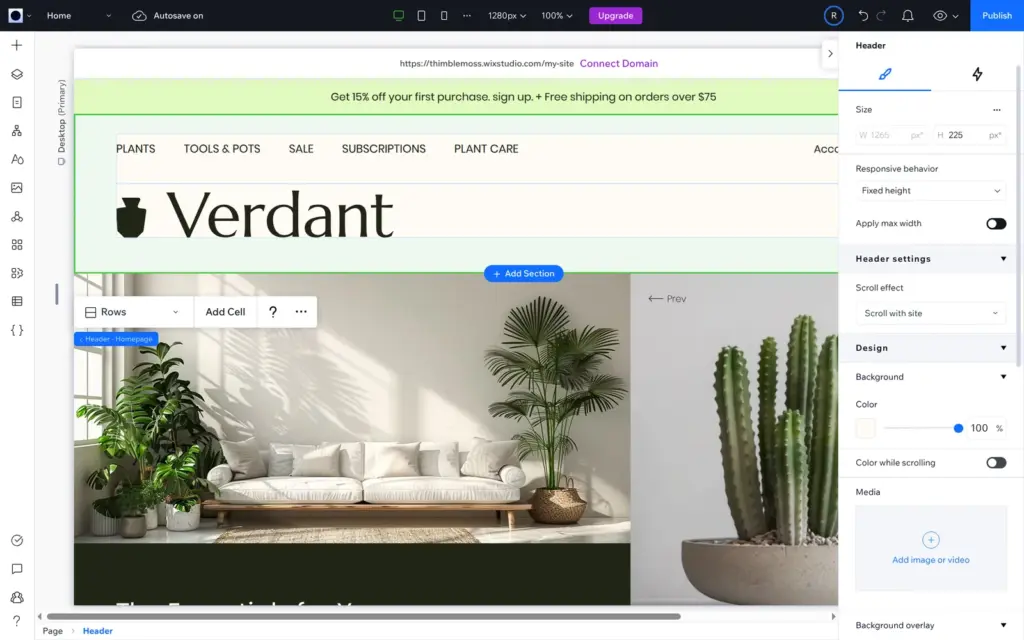This screenshot has width=1024, height=640.
Task: Open the Add Elements plus icon in left sidebar
Action: 17,45
